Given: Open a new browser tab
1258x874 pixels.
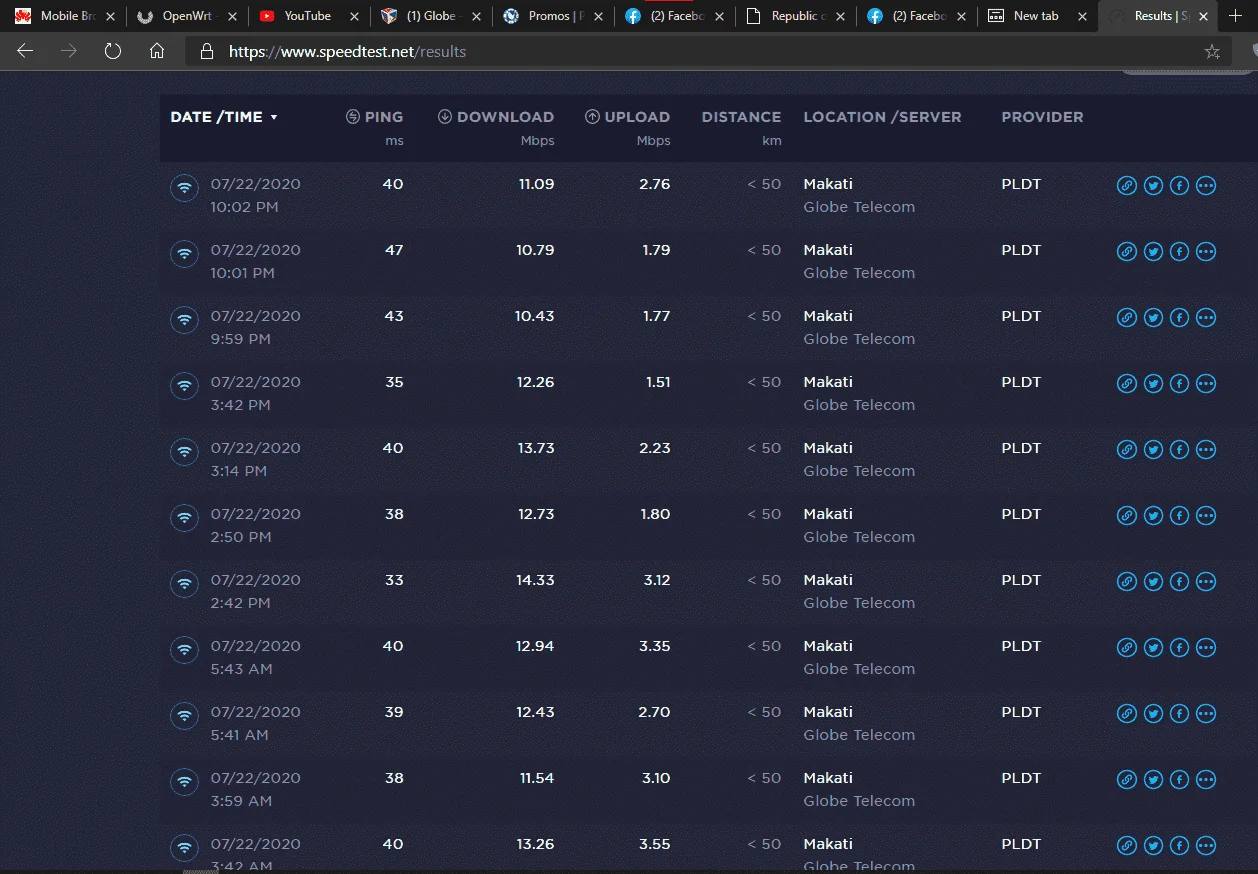Looking at the screenshot, I should tap(1234, 16).
